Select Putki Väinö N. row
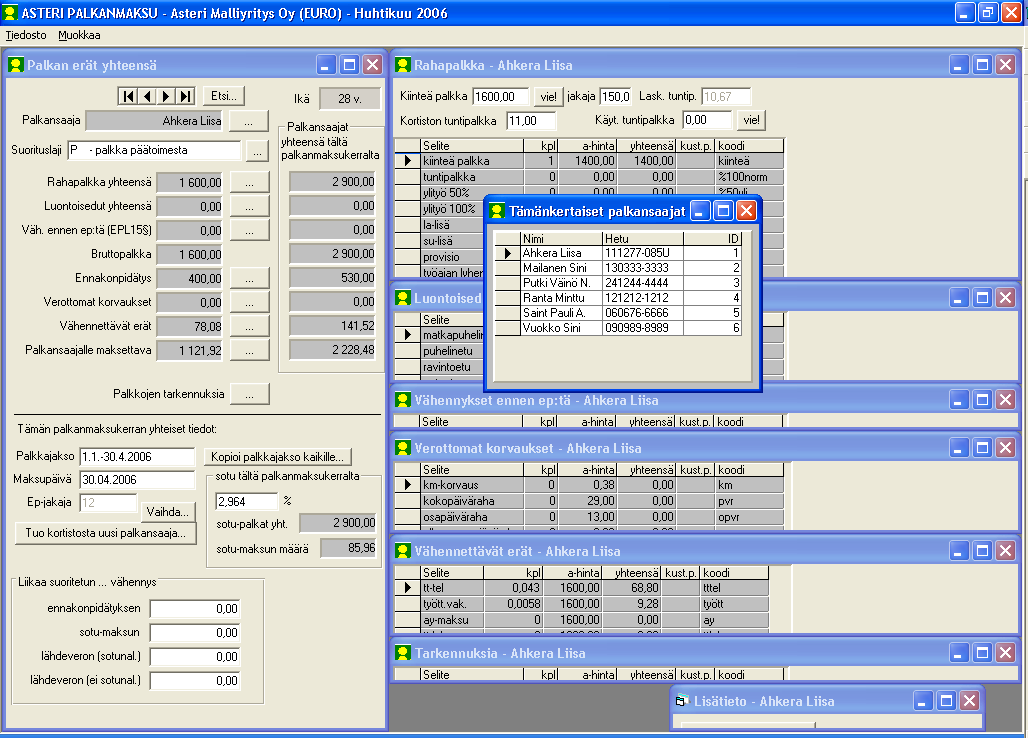The height and width of the screenshot is (738, 1028). pyautogui.click(x=618, y=283)
